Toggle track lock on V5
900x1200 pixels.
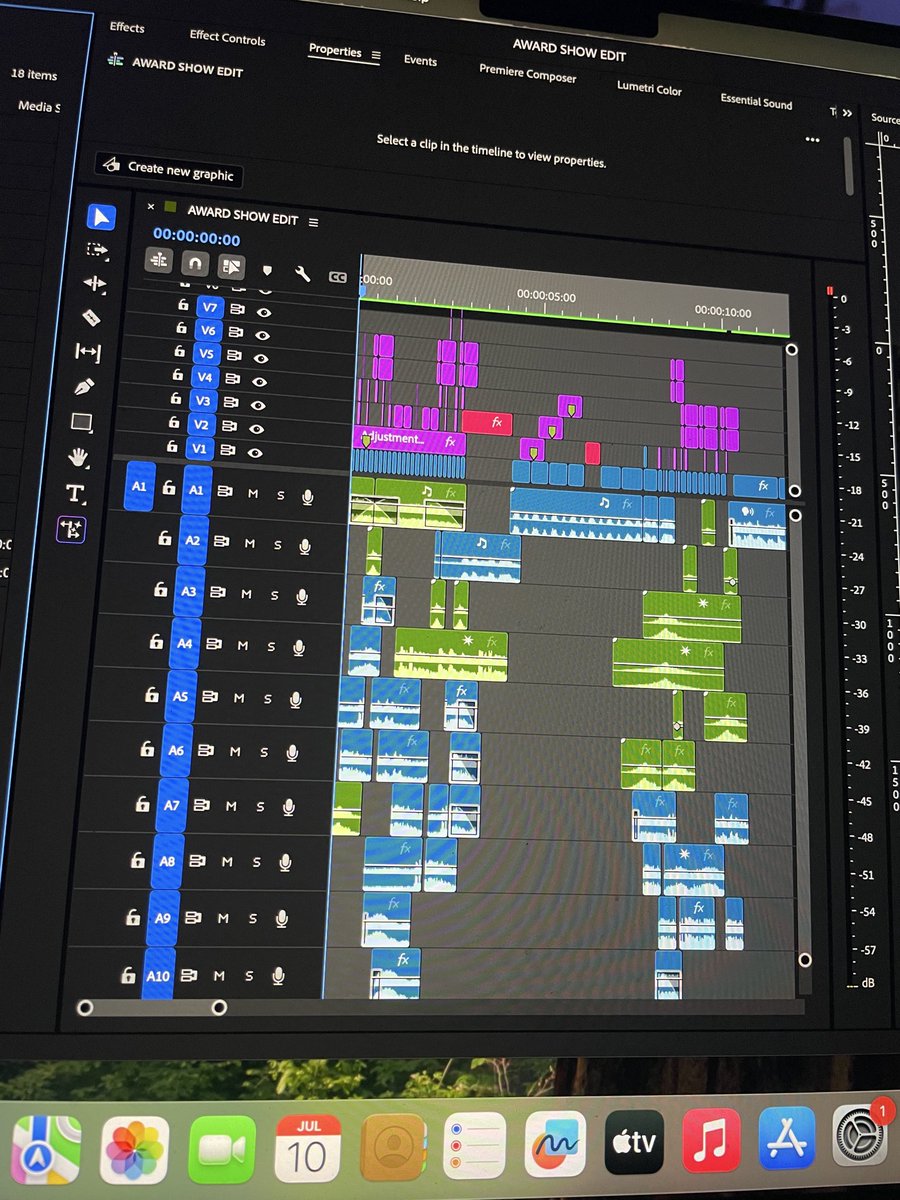[x=178, y=352]
